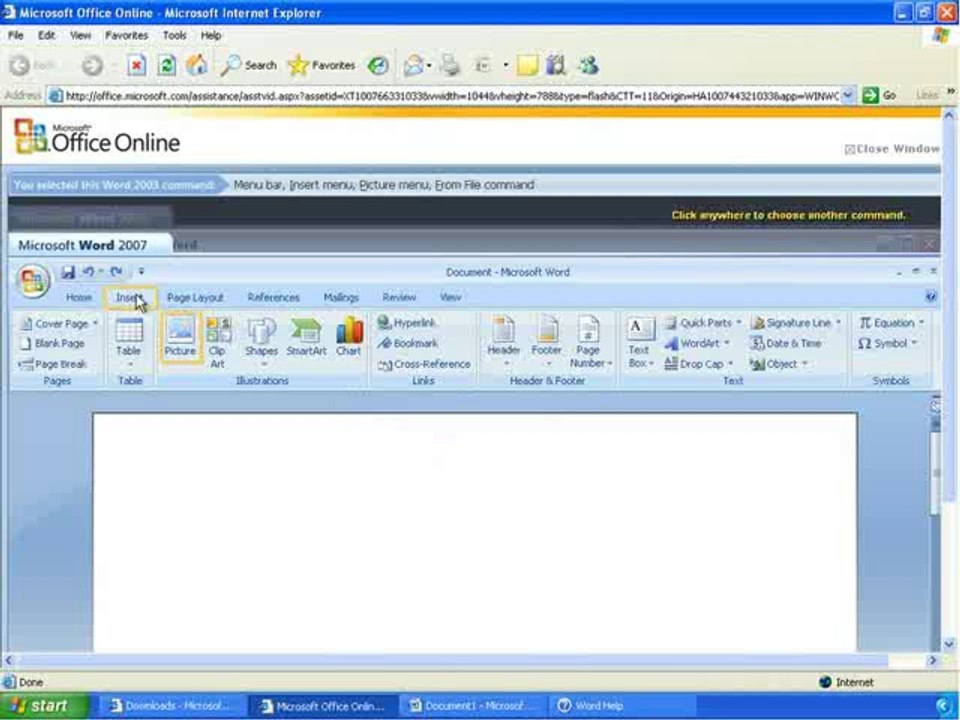Customize Quick Access Toolbar dropdown arrow
This screenshot has height=720, width=960.
(141, 271)
